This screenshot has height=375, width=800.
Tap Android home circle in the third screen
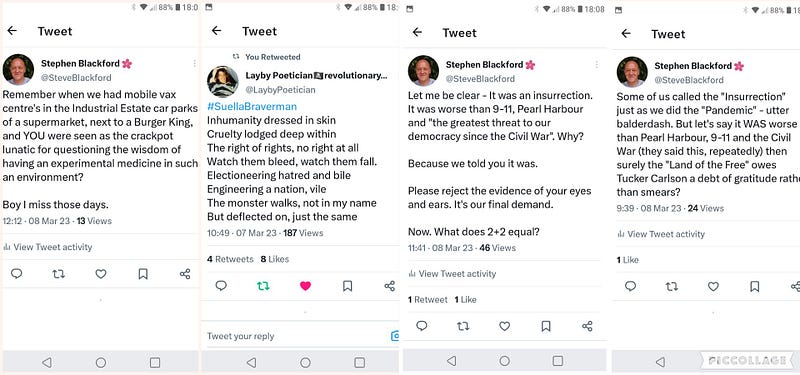(505, 361)
